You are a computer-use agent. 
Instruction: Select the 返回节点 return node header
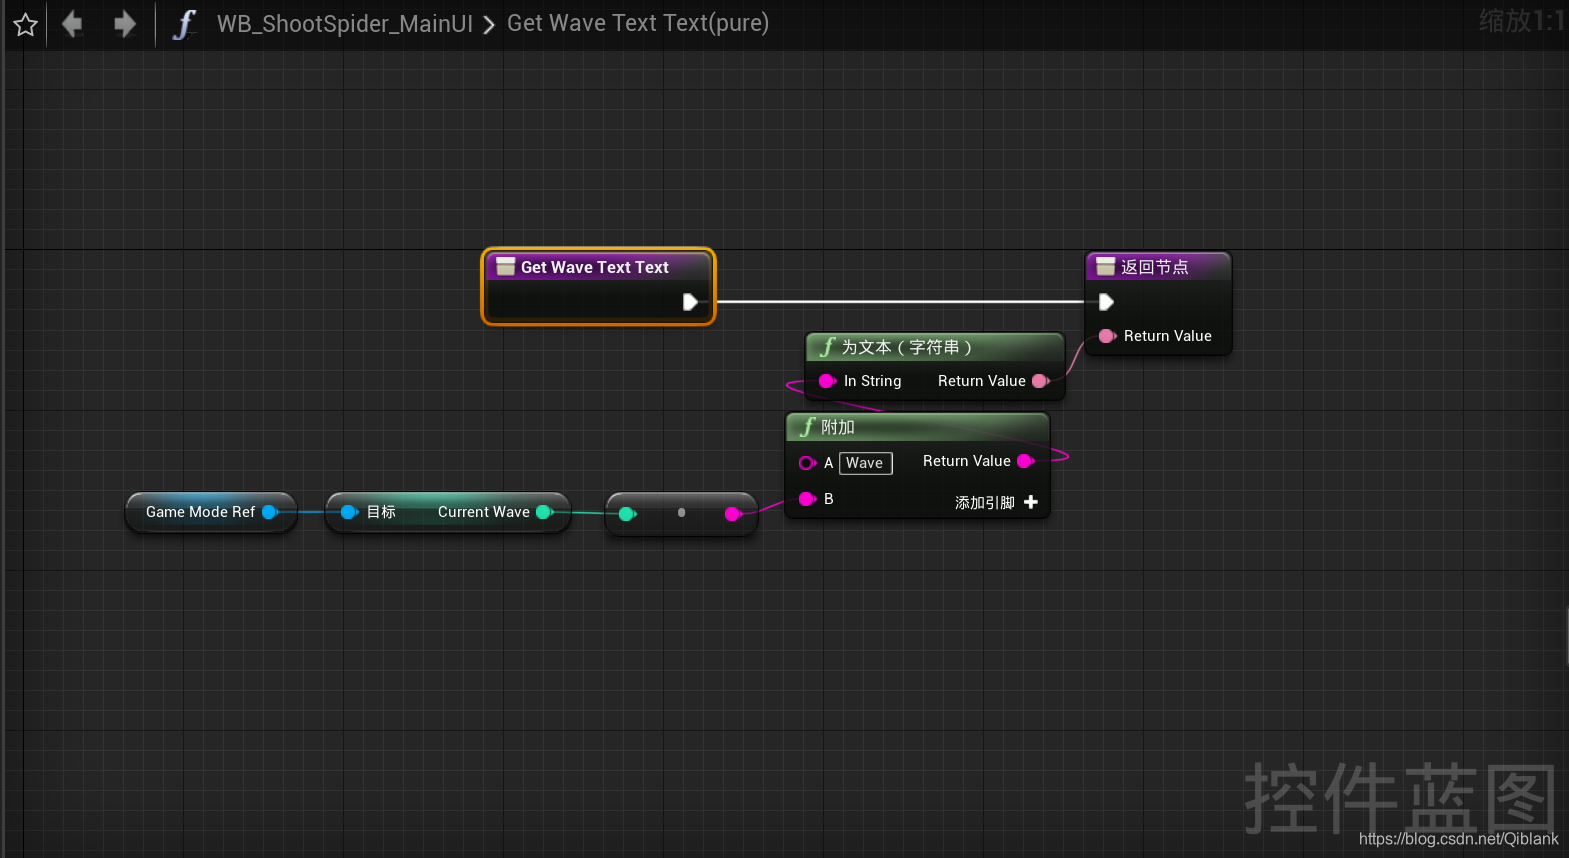[1158, 267]
